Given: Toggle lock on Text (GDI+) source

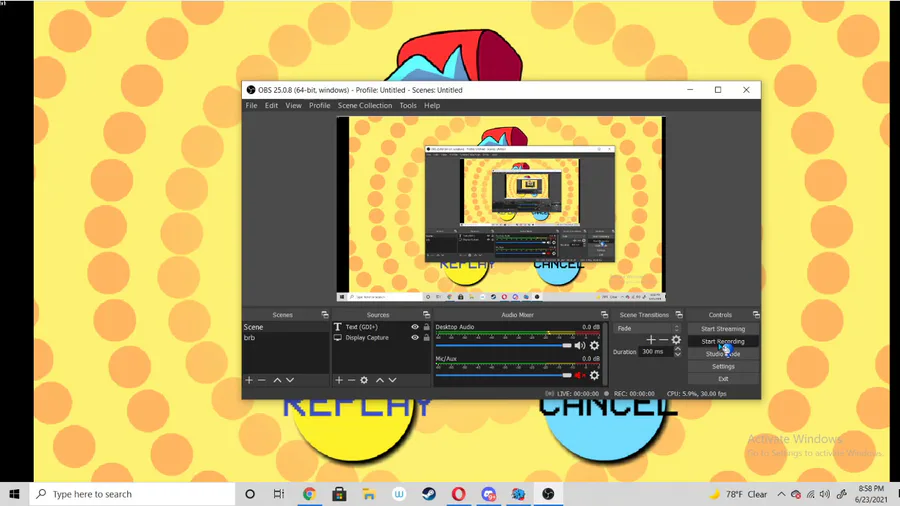Looking at the screenshot, I should pyautogui.click(x=426, y=327).
